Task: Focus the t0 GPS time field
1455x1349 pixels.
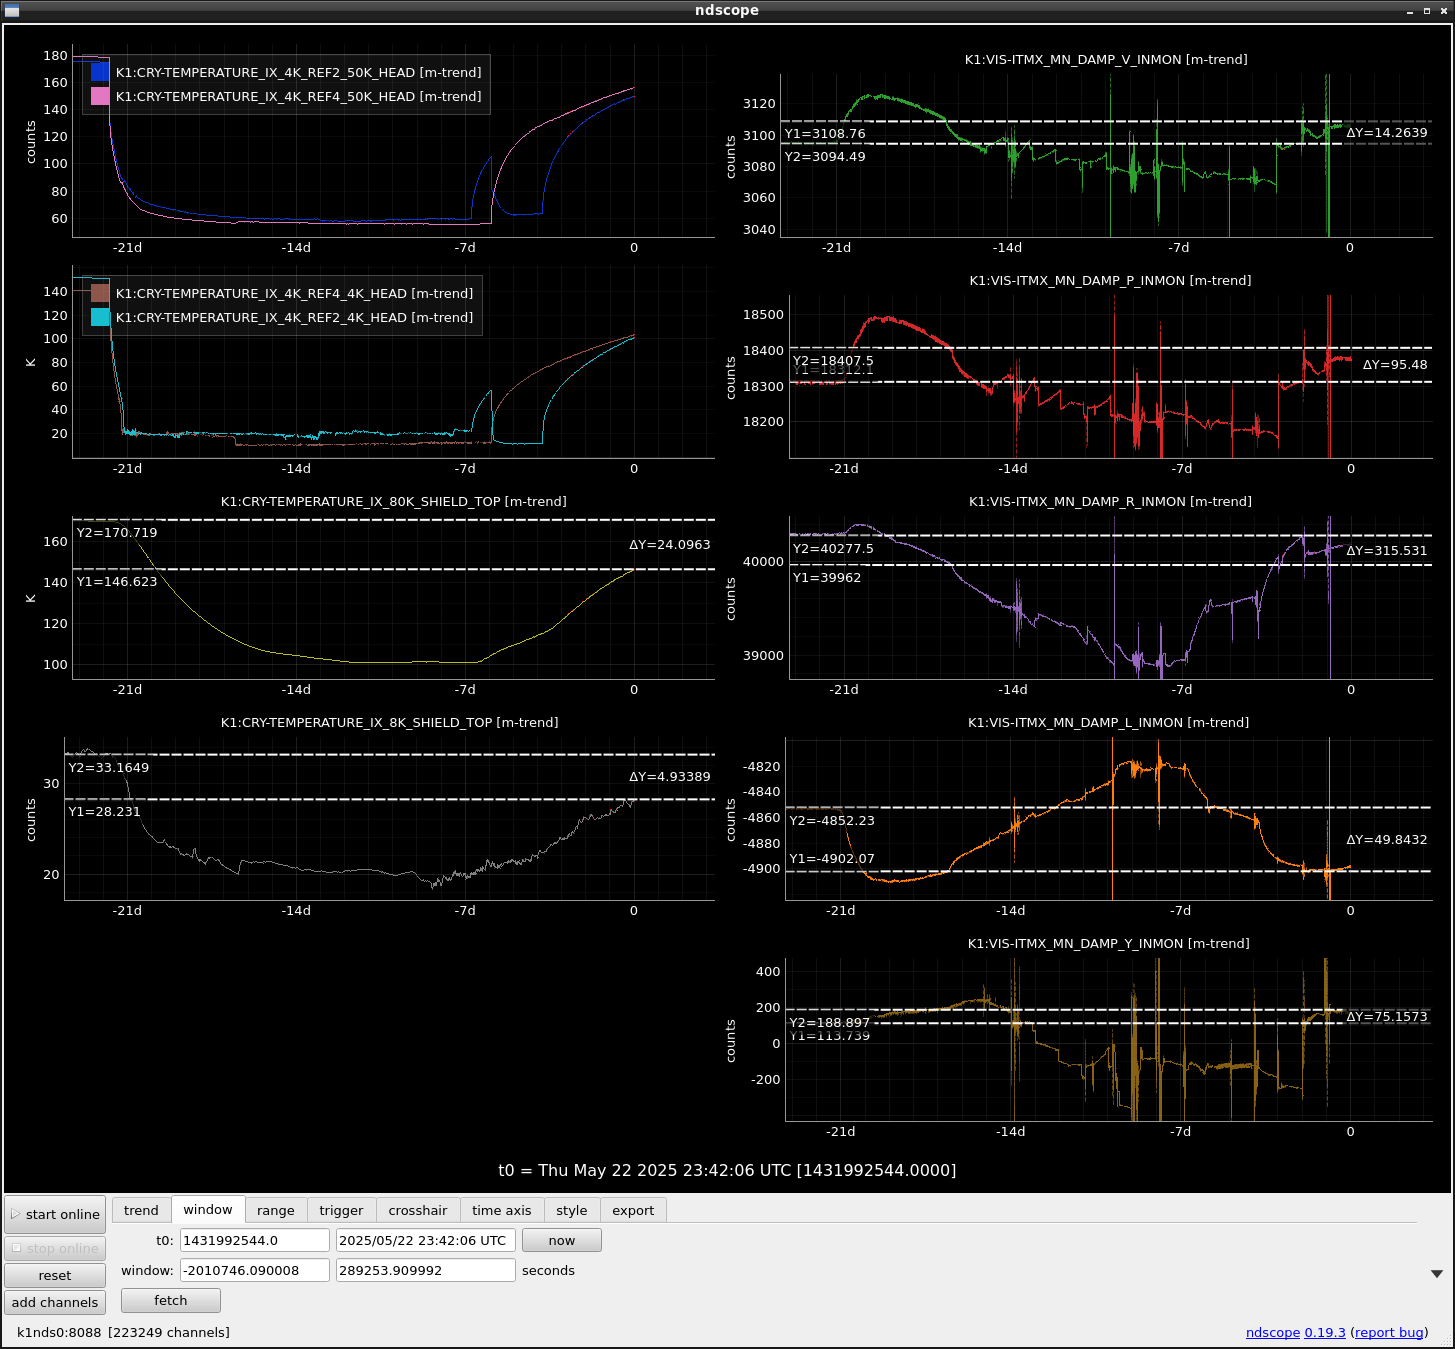Action: 255,1240
